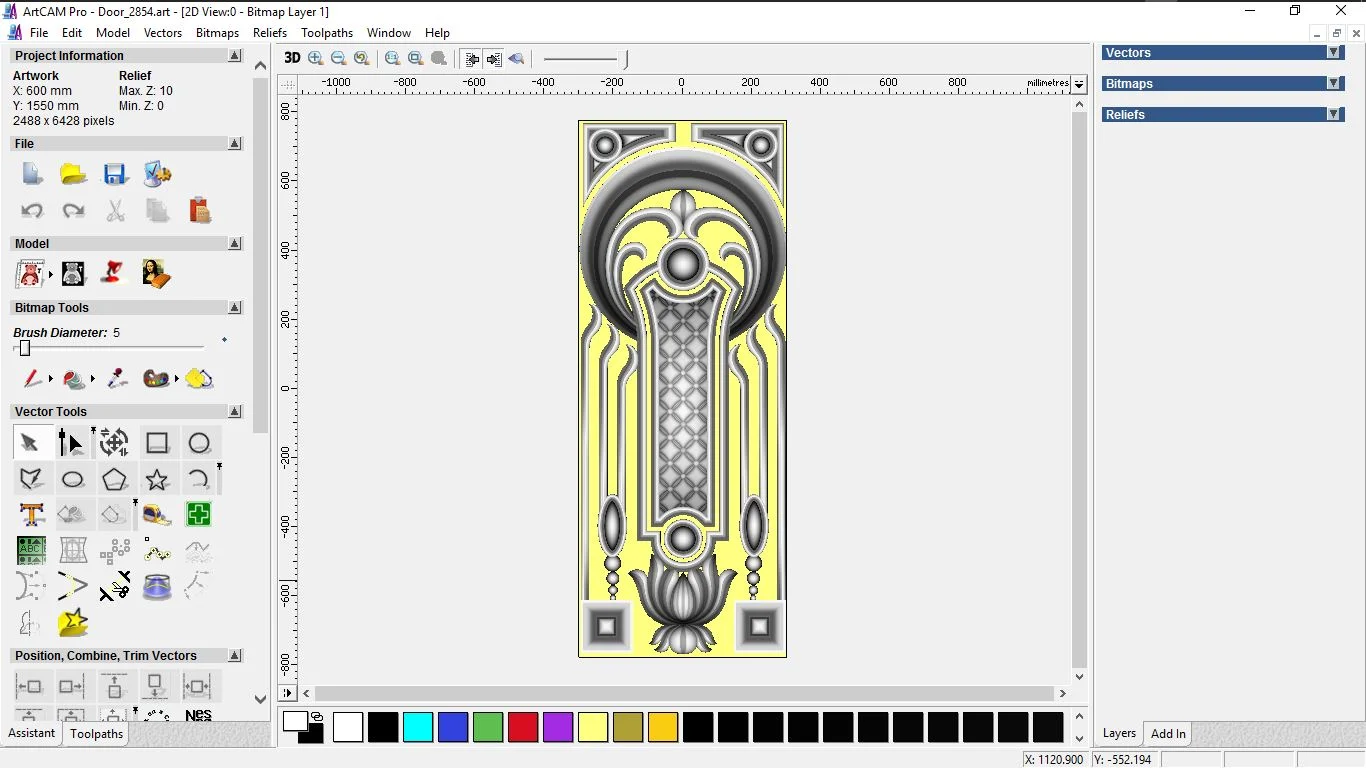
Task: Expand the Vectors panel on the right
Action: pos(1333,53)
